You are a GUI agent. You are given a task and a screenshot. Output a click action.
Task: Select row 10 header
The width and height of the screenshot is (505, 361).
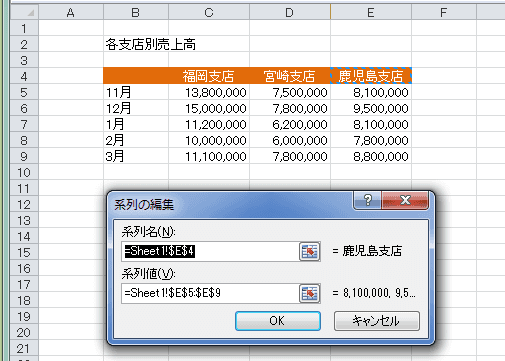pyautogui.click(x=24, y=172)
